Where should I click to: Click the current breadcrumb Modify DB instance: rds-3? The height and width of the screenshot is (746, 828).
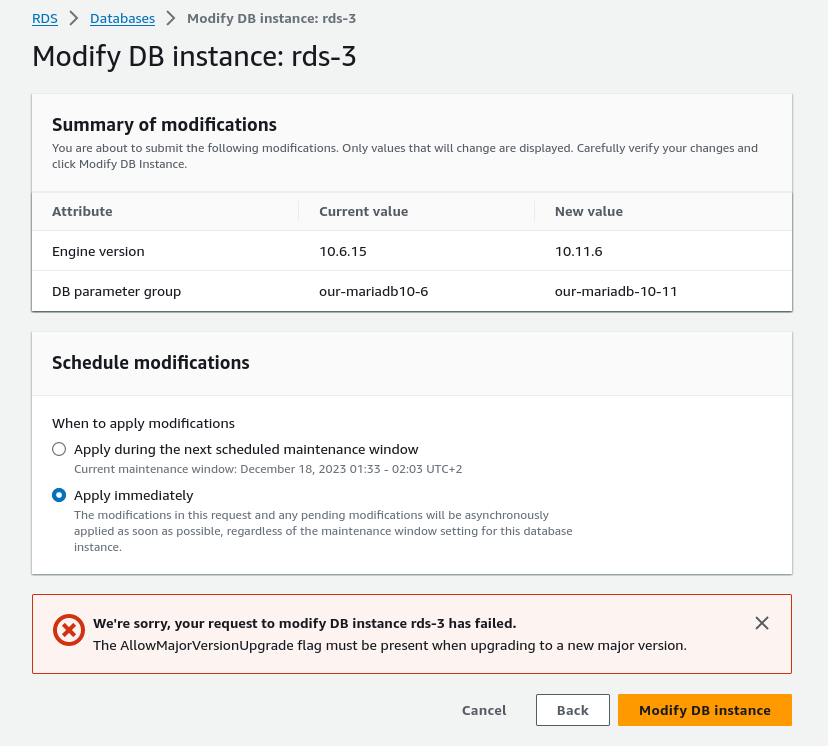point(271,18)
